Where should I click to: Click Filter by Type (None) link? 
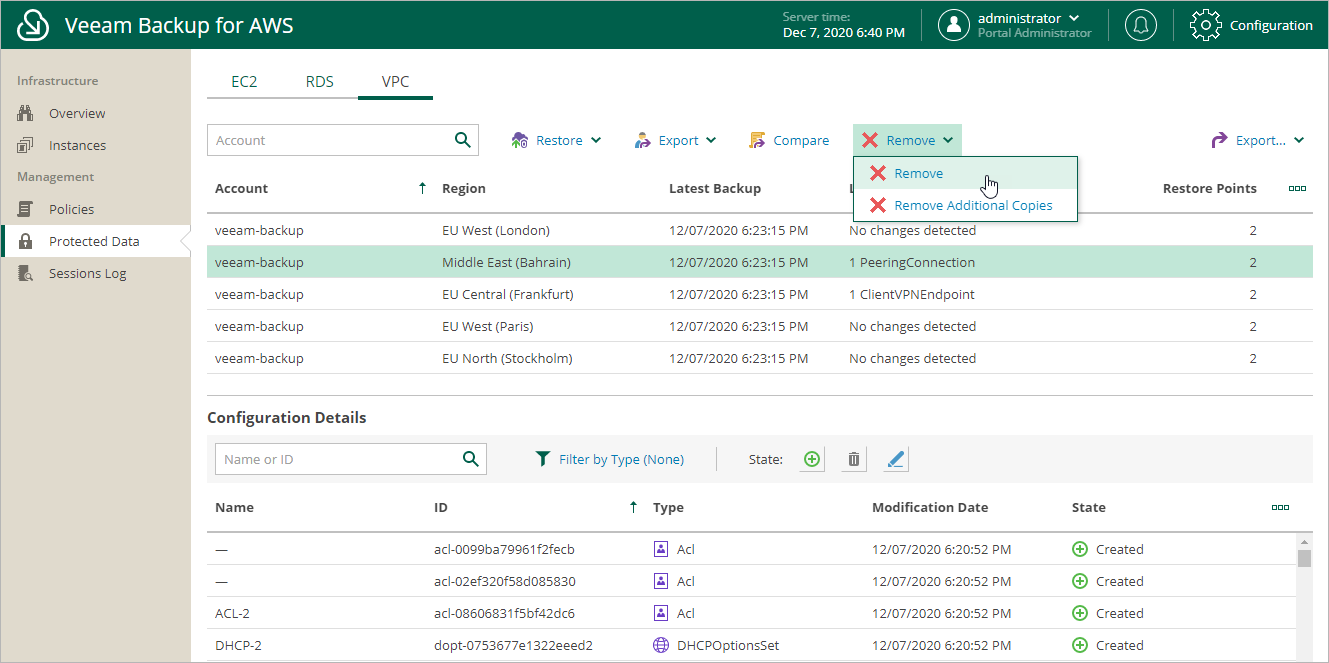pyautogui.click(x=621, y=459)
